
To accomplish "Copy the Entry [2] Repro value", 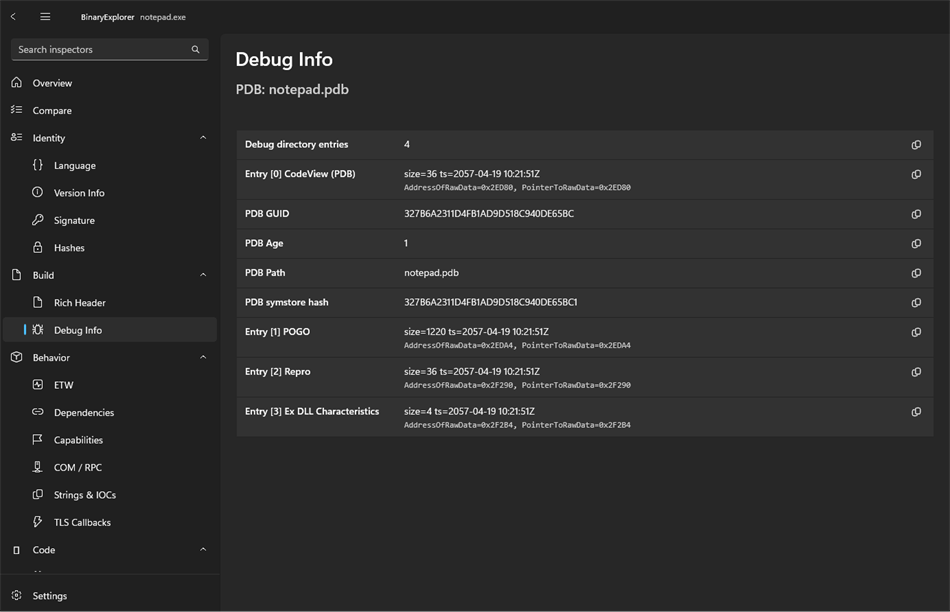I will (916, 372).
